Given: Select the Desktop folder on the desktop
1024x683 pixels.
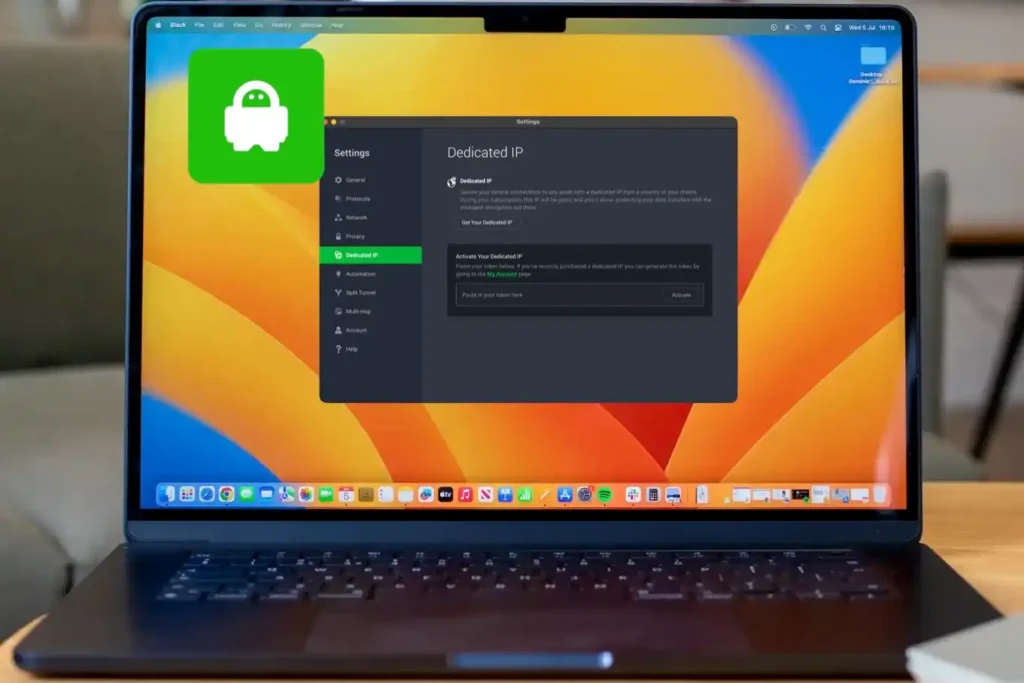Looking at the screenshot, I should (x=872, y=65).
